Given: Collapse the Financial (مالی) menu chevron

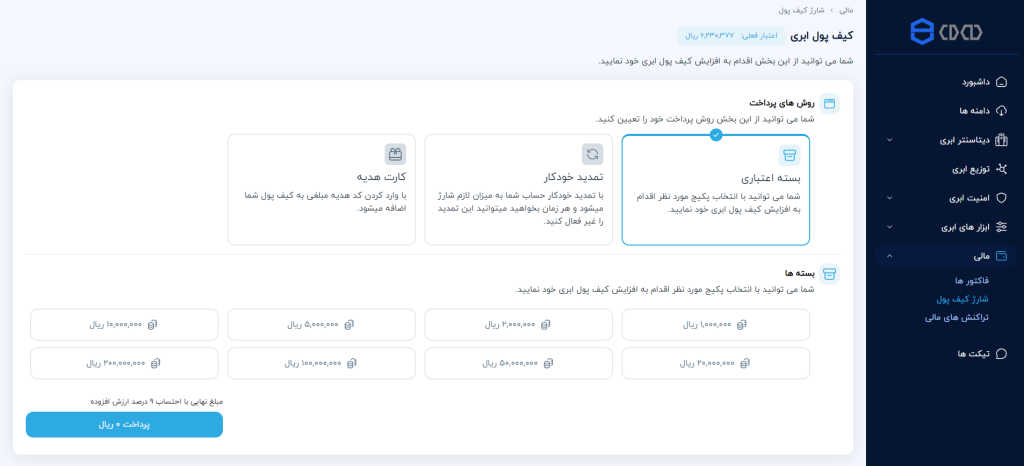Looking at the screenshot, I should [890, 256].
